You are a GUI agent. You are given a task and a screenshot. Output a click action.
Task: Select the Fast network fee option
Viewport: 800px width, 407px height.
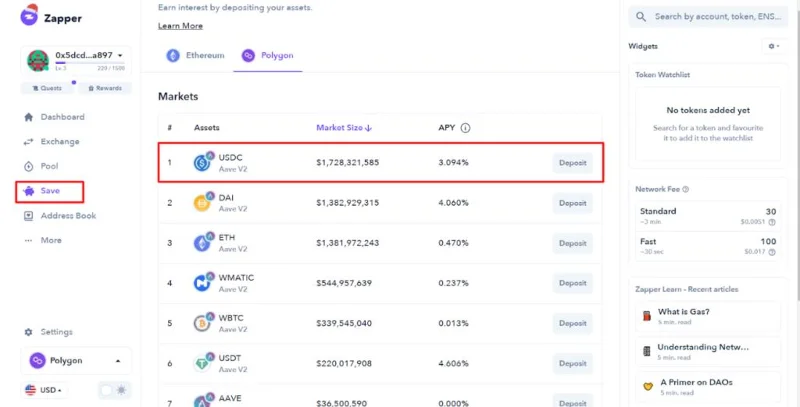708,246
